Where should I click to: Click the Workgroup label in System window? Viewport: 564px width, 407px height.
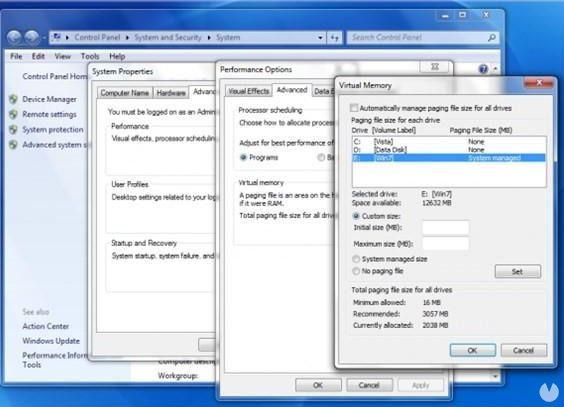(x=178, y=376)
